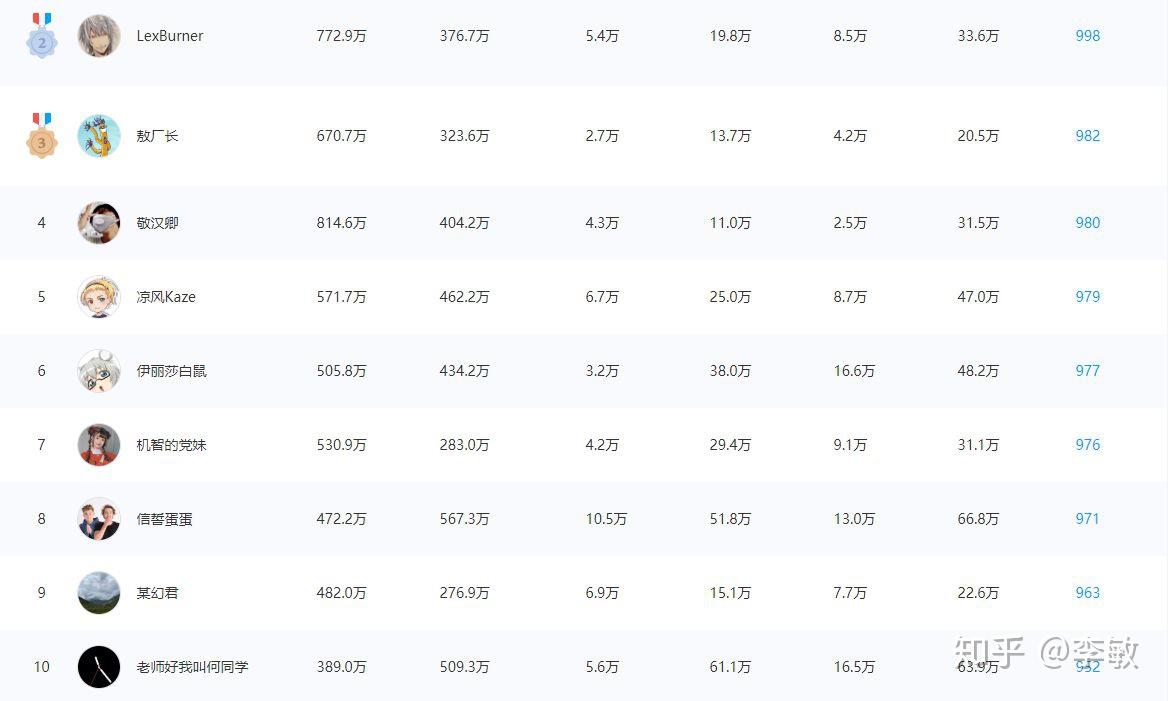Open the 971 score for 信誓蛋蛋
The height and width of the screenshot is (701, 1168).
[1087, 519]
